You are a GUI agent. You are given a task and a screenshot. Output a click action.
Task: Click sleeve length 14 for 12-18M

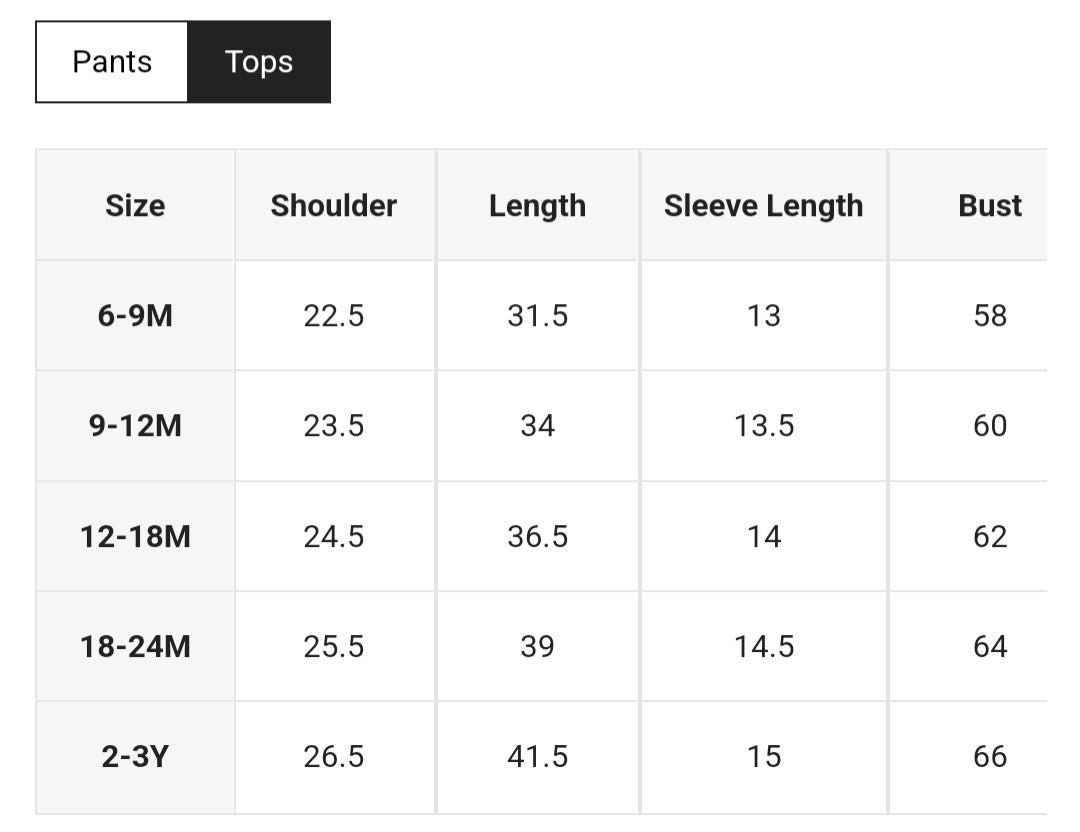pyautogui.click(x=763, y=537)
